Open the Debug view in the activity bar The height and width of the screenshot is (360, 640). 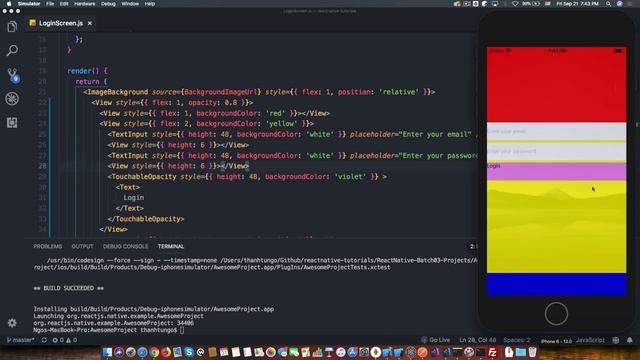pos(12,99)
